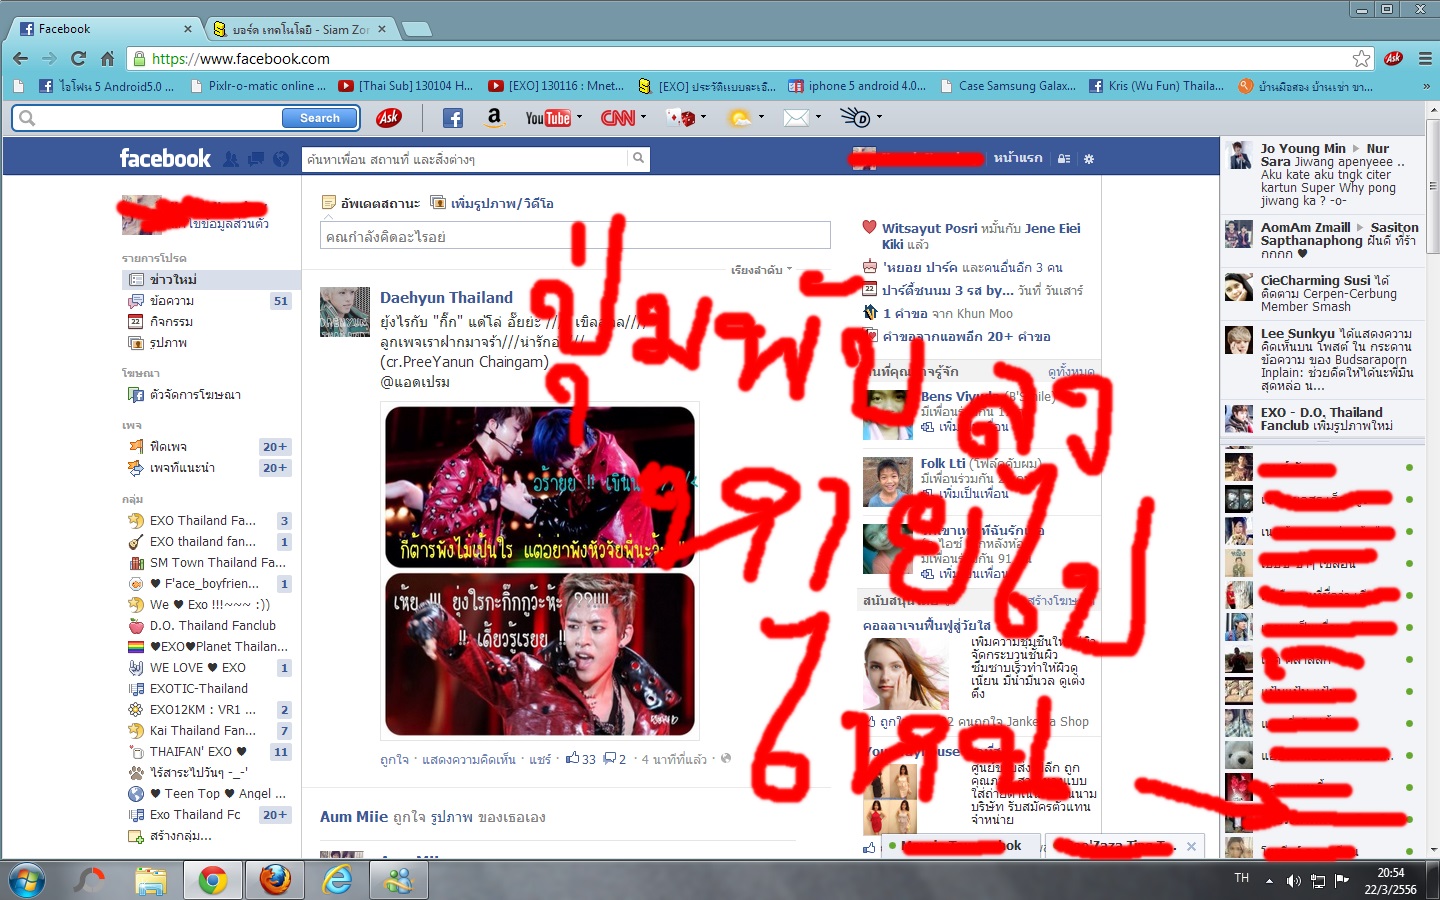
Task: Select ข่าวใหม่ in the left sidebar
Action: point(210,280)
